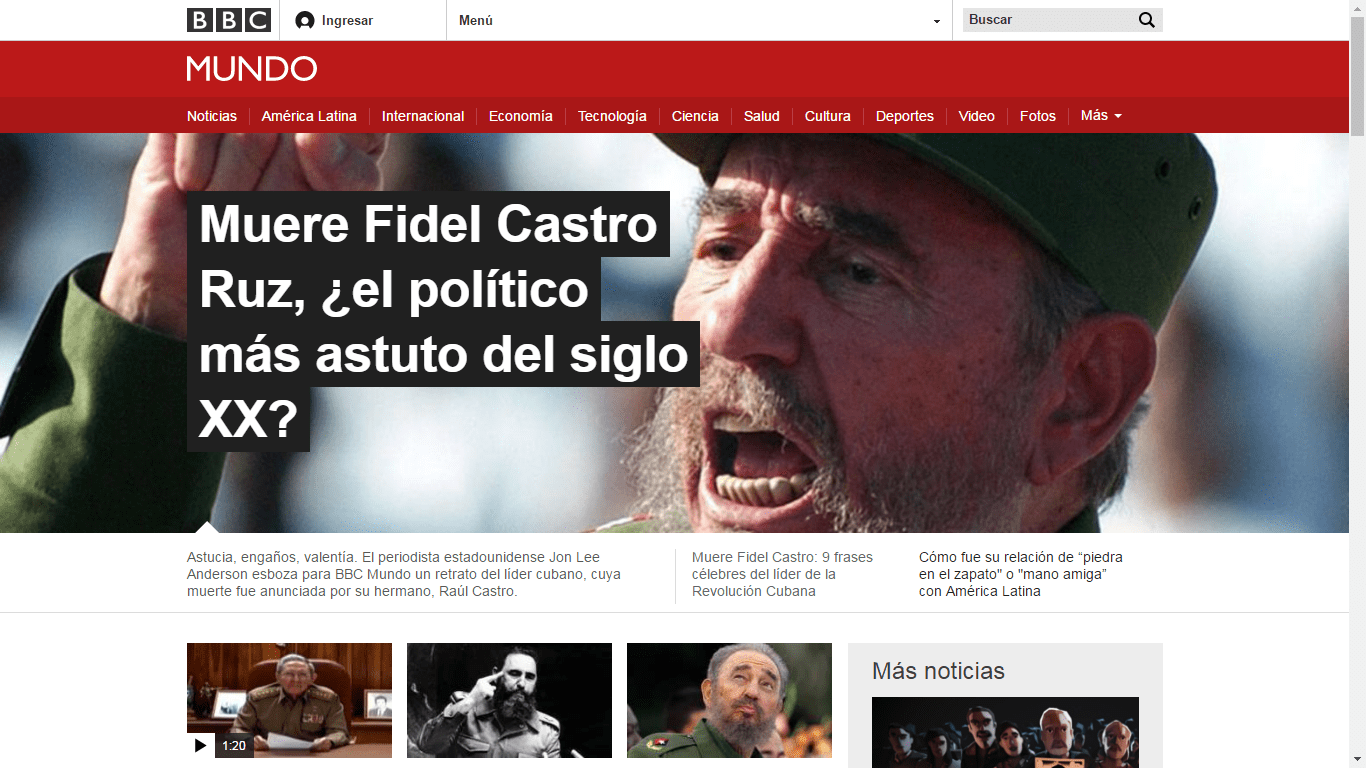
Task: Open the Más noticias story thumbnail
Action: (1004, 733)
